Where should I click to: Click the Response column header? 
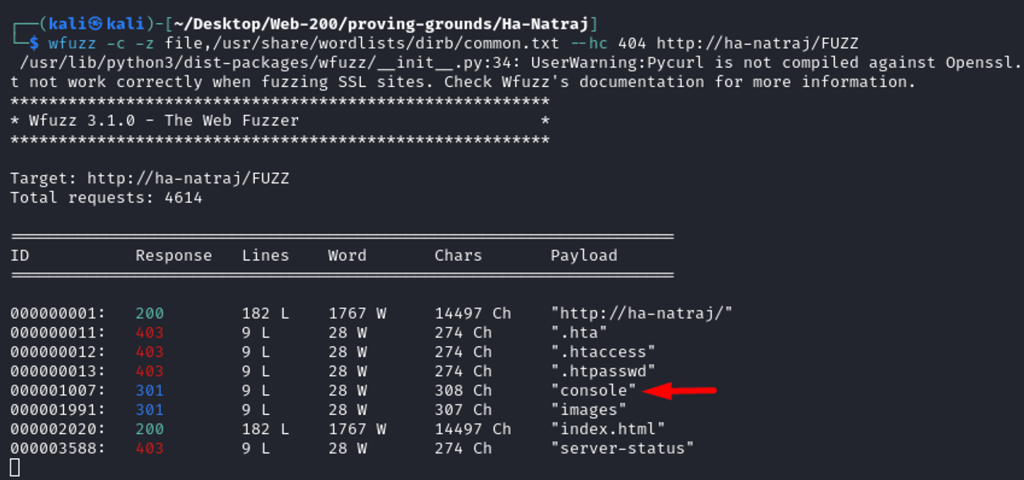[174, 255]
